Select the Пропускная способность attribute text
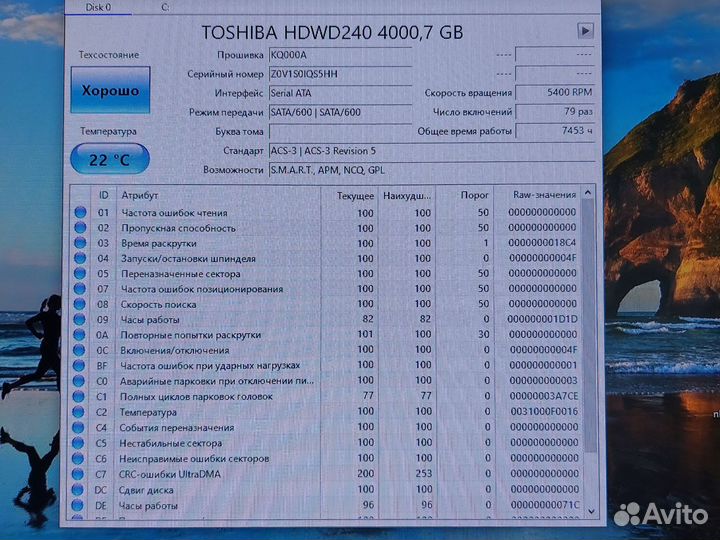The height and width of the screenshot is (540, 720). click(178, 228)
